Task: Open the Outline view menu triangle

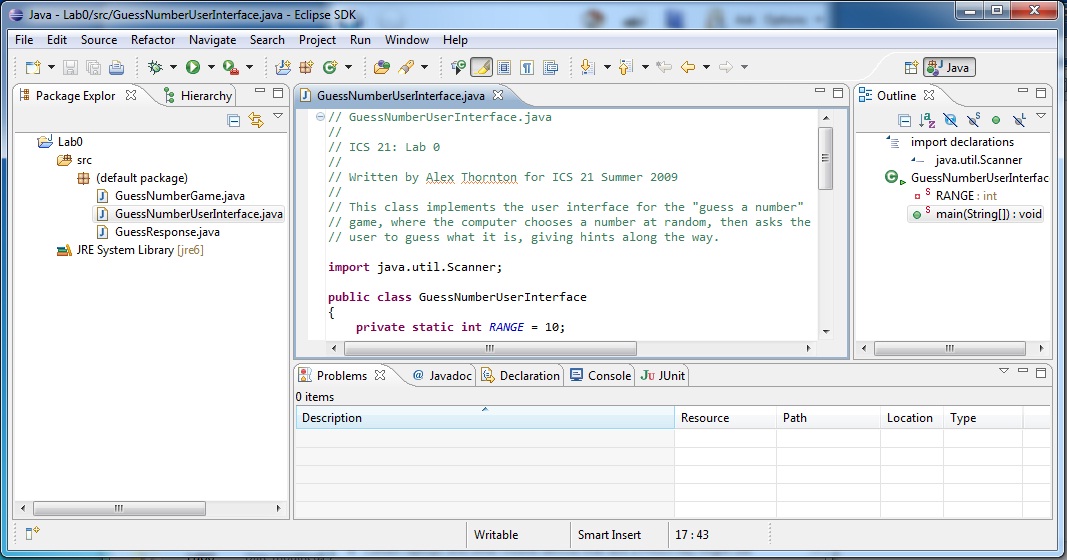Action: 1040,118
